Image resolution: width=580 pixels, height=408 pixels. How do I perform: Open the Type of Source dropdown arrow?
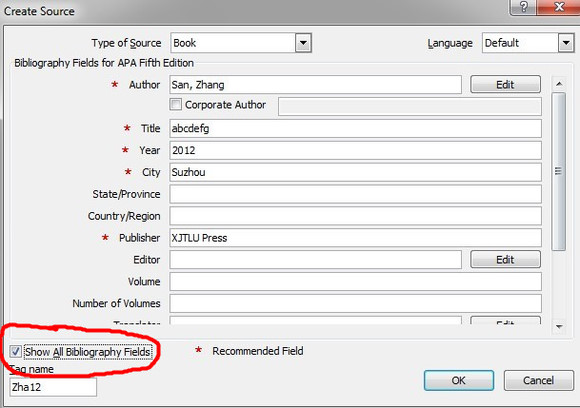(x=303, y=43)
